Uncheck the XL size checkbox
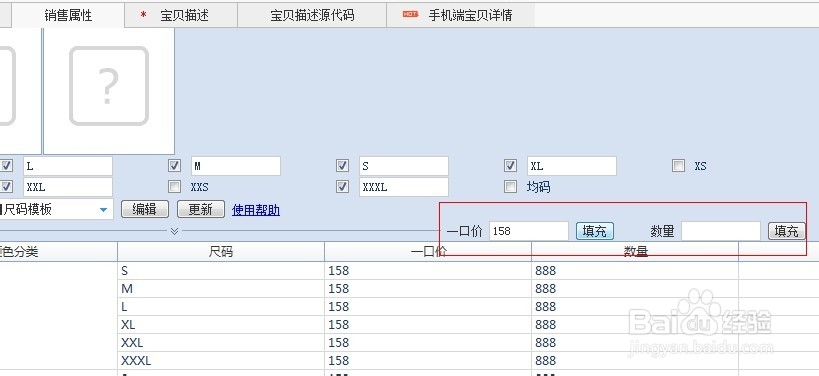Screen dimensions: 819x376 510,166
